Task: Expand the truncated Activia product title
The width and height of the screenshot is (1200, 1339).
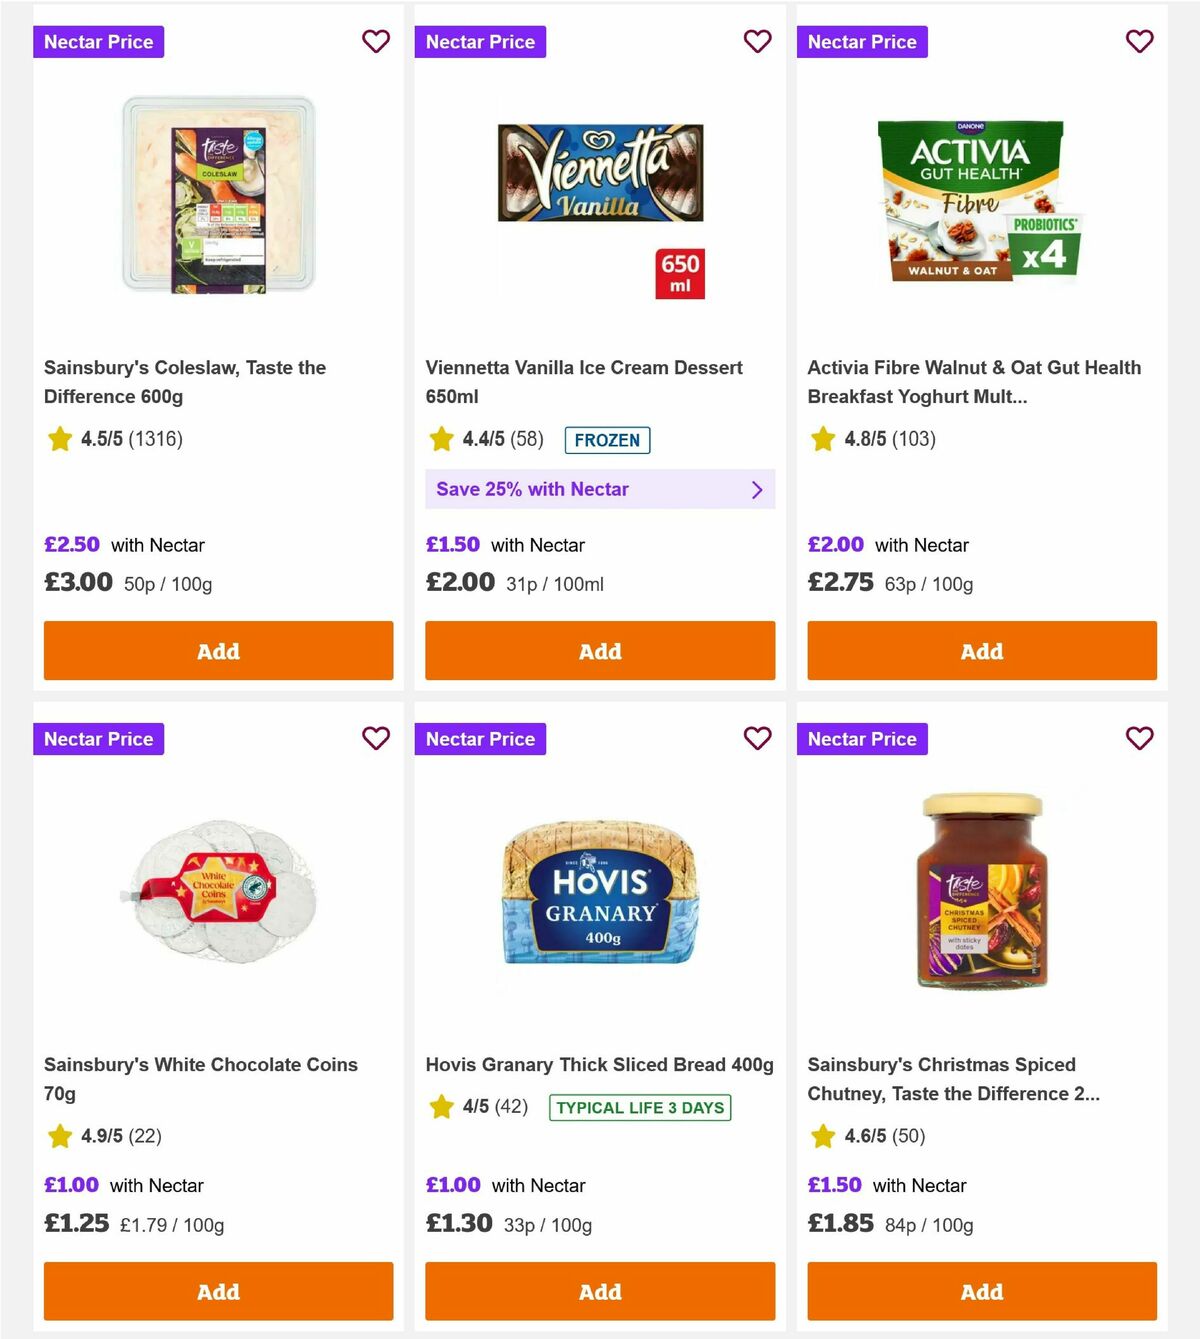Action: click(973, 381)
